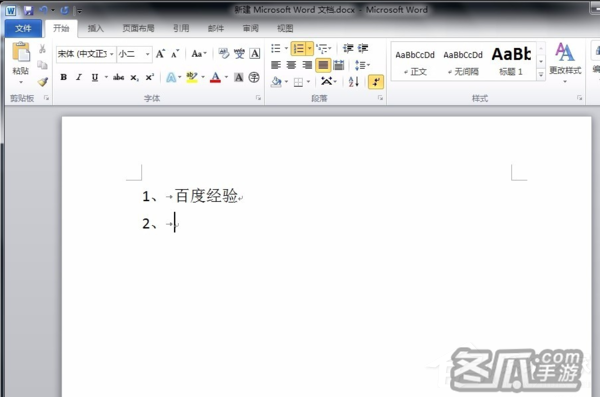Click the bullet list icon
The width and height of the screenshot is (600, 397).
pyautogui.click(x=276, y=48)
